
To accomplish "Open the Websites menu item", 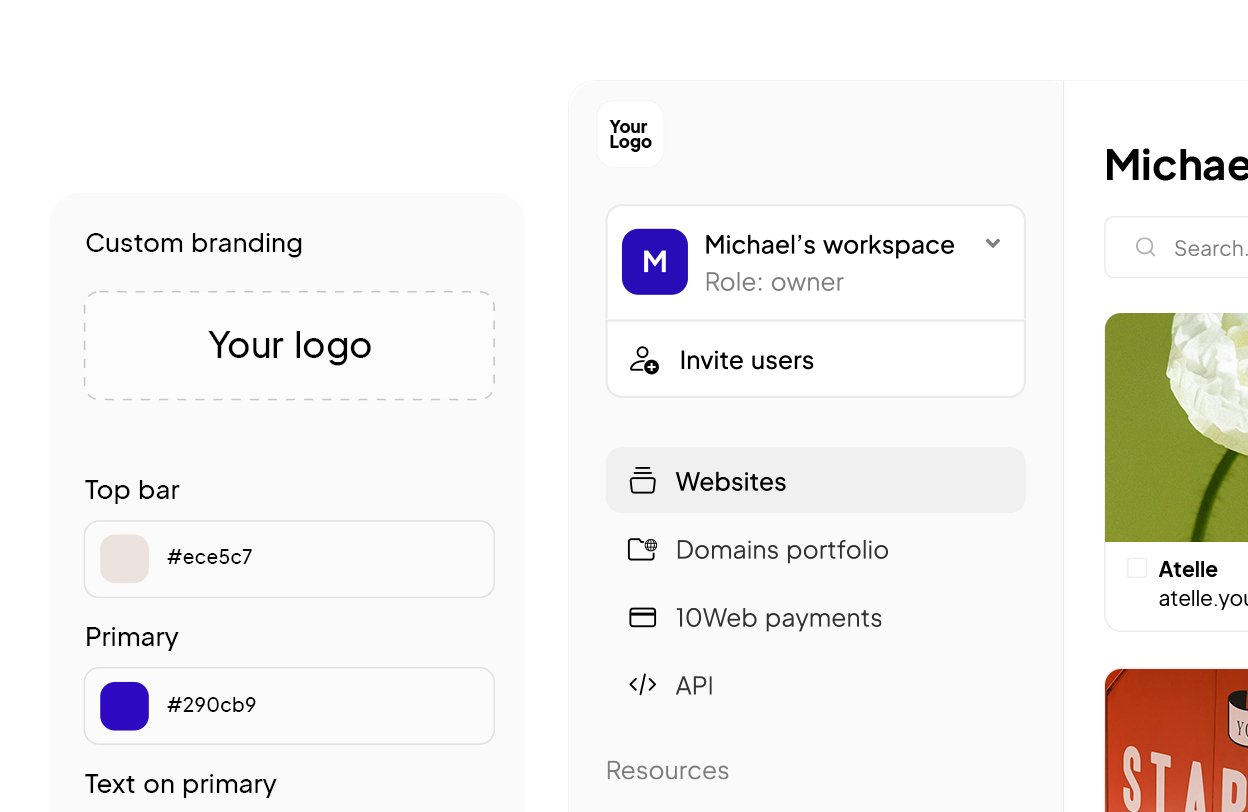I will point(730,481).
